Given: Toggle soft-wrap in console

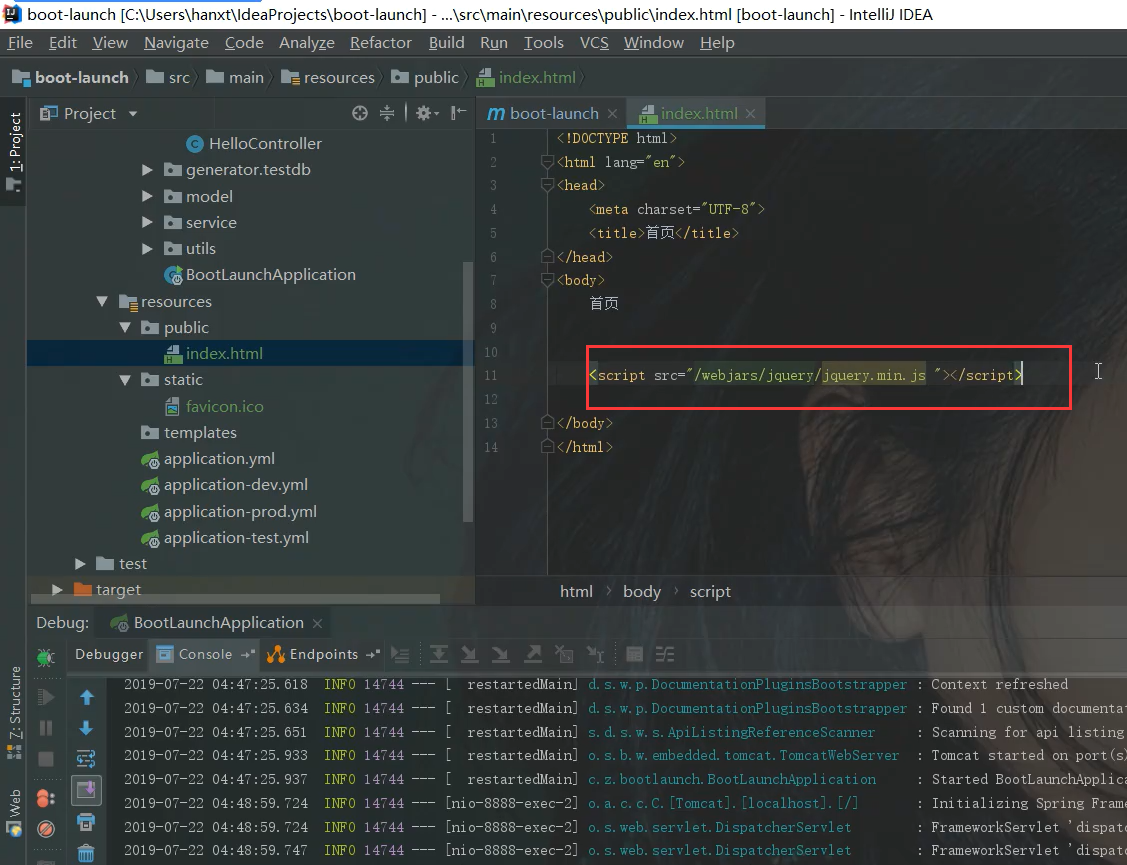Looking at the screenshot, I should point(86,759).
